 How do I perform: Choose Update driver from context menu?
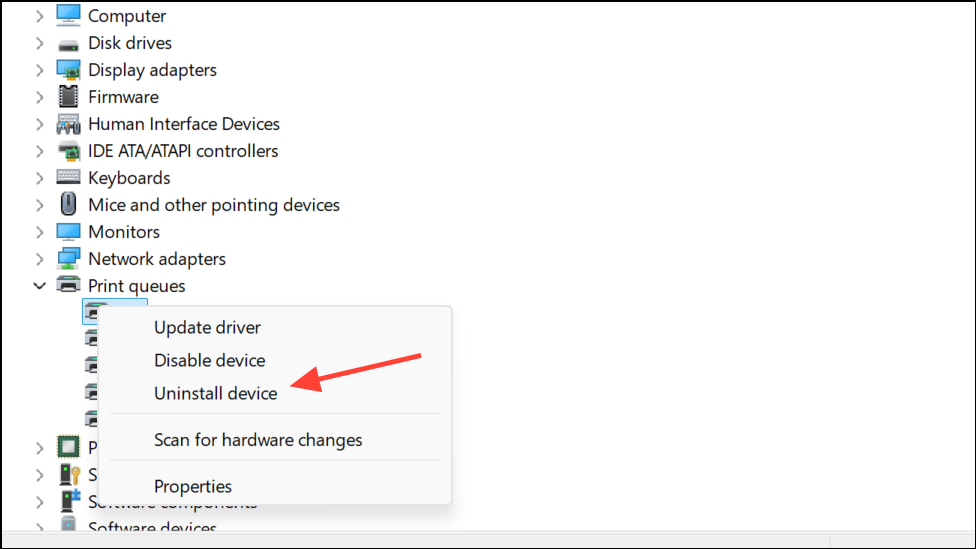pyautogui.click(x=207, y=327)
